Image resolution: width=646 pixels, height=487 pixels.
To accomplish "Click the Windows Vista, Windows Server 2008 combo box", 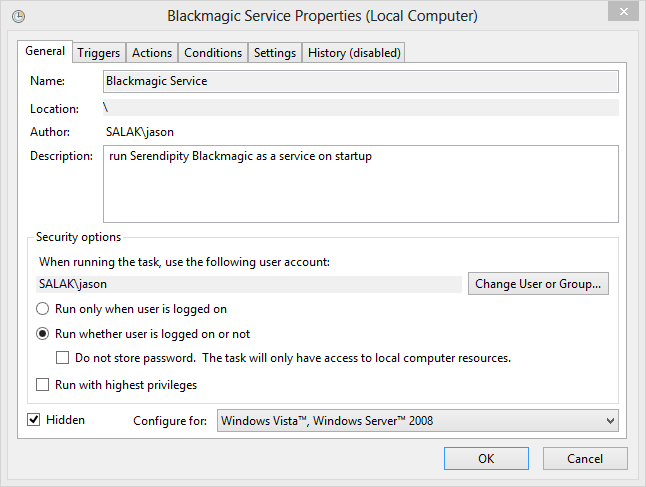I will (417, 421).
